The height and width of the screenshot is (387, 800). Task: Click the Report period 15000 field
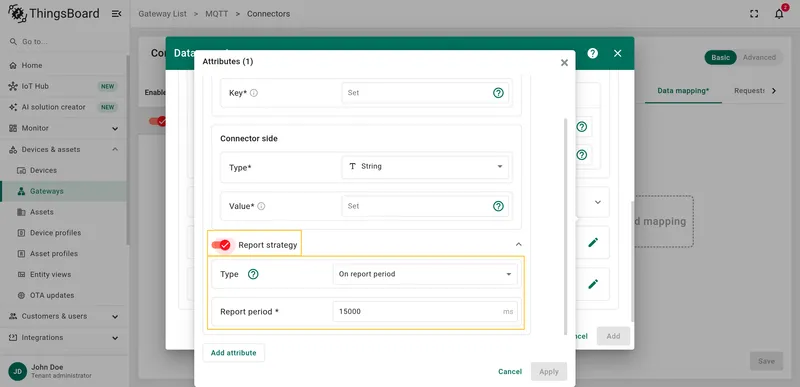424,312
